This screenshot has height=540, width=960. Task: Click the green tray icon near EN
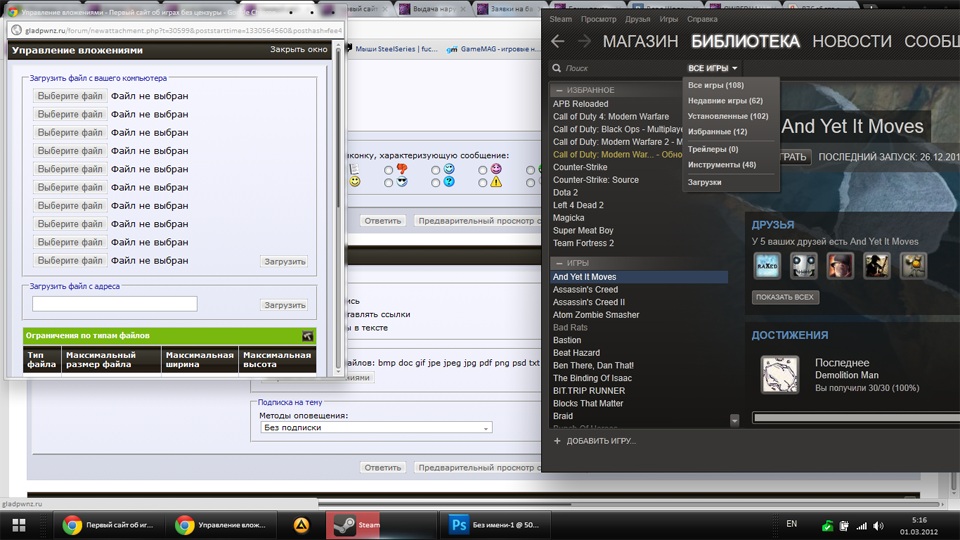(x=827, y=526)
